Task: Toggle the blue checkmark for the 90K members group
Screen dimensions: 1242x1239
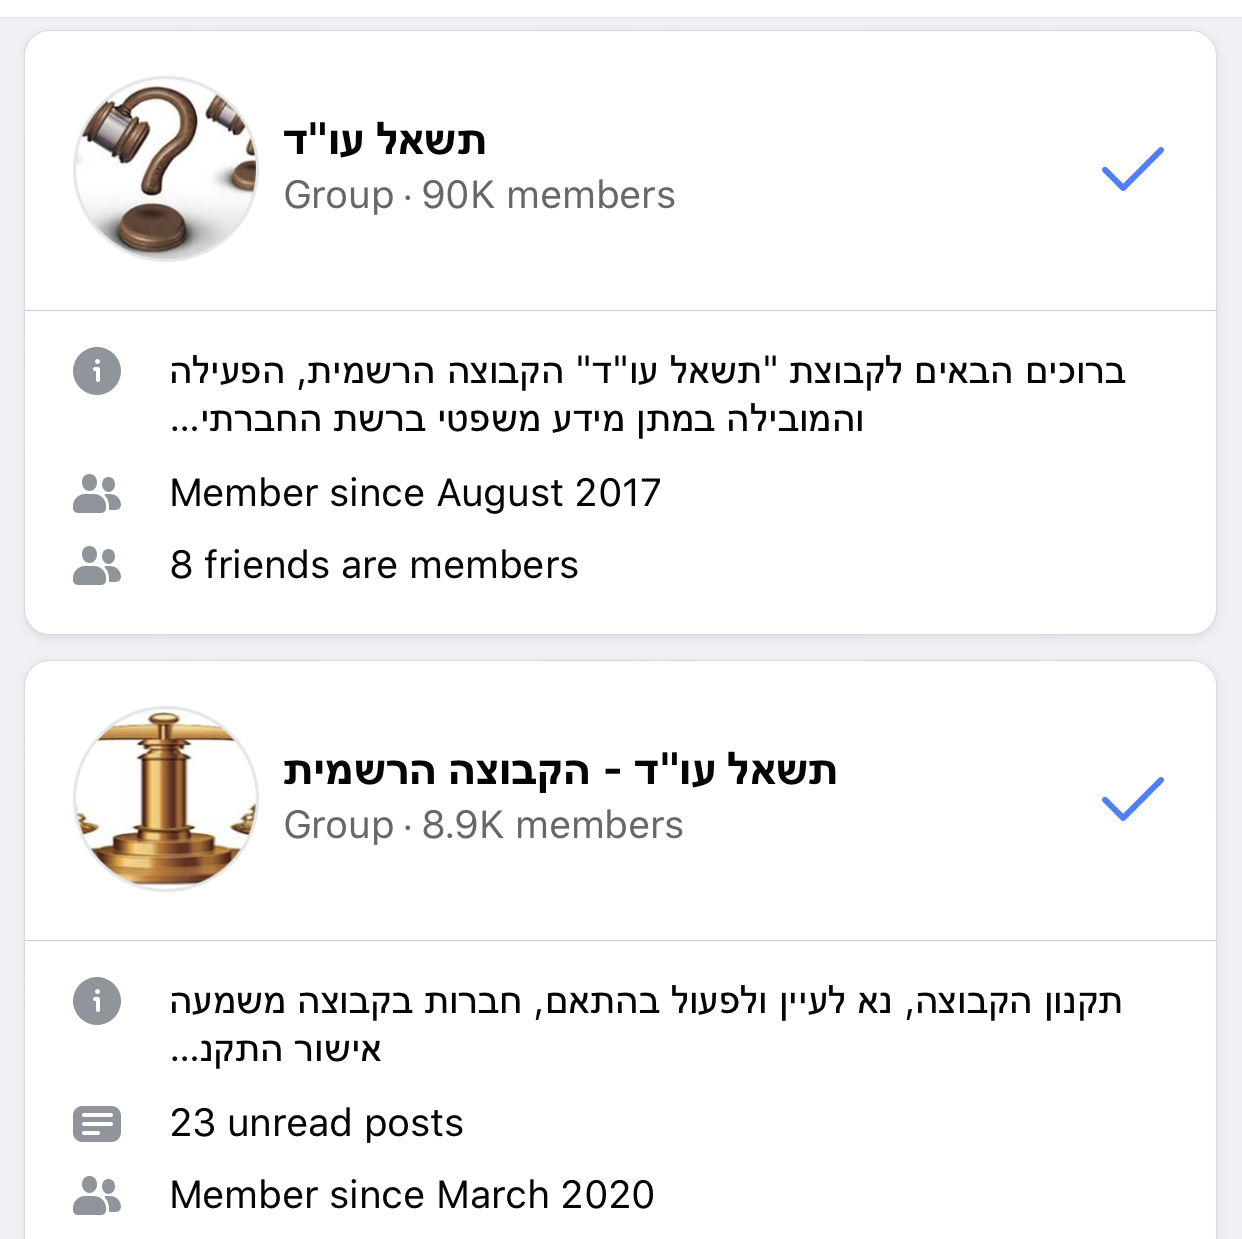Action: (1132, 169)
